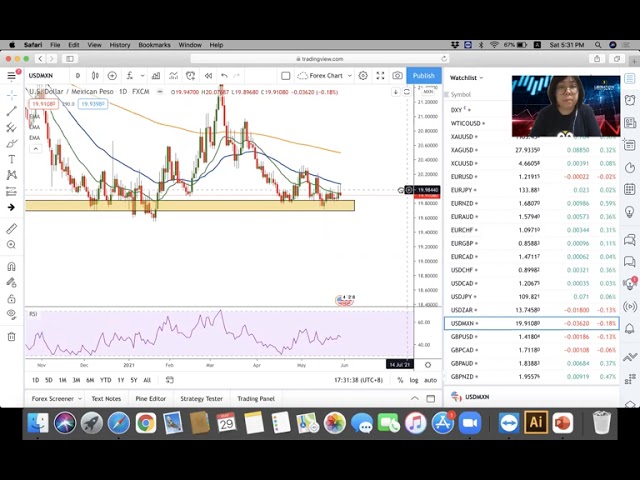
Task: Toggle hide all drawings eye icon
Action: (11, 315)
